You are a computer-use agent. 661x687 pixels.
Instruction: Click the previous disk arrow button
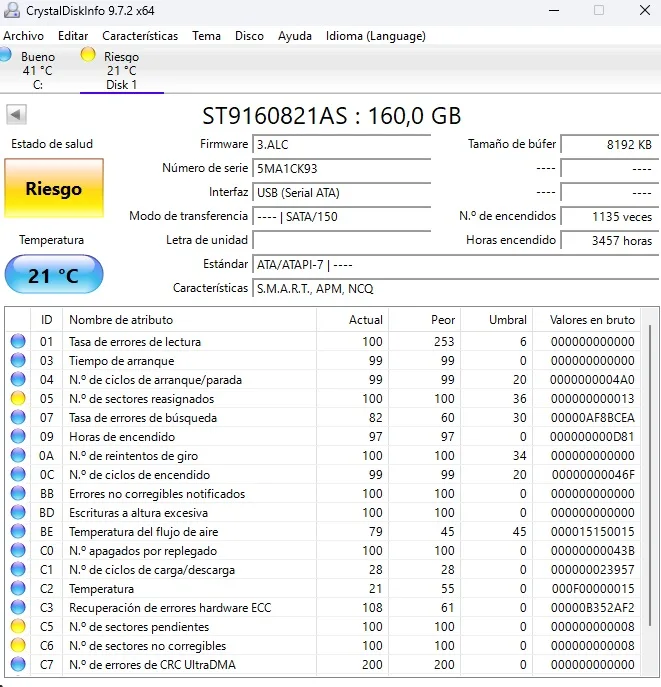(x=16, y=115)
